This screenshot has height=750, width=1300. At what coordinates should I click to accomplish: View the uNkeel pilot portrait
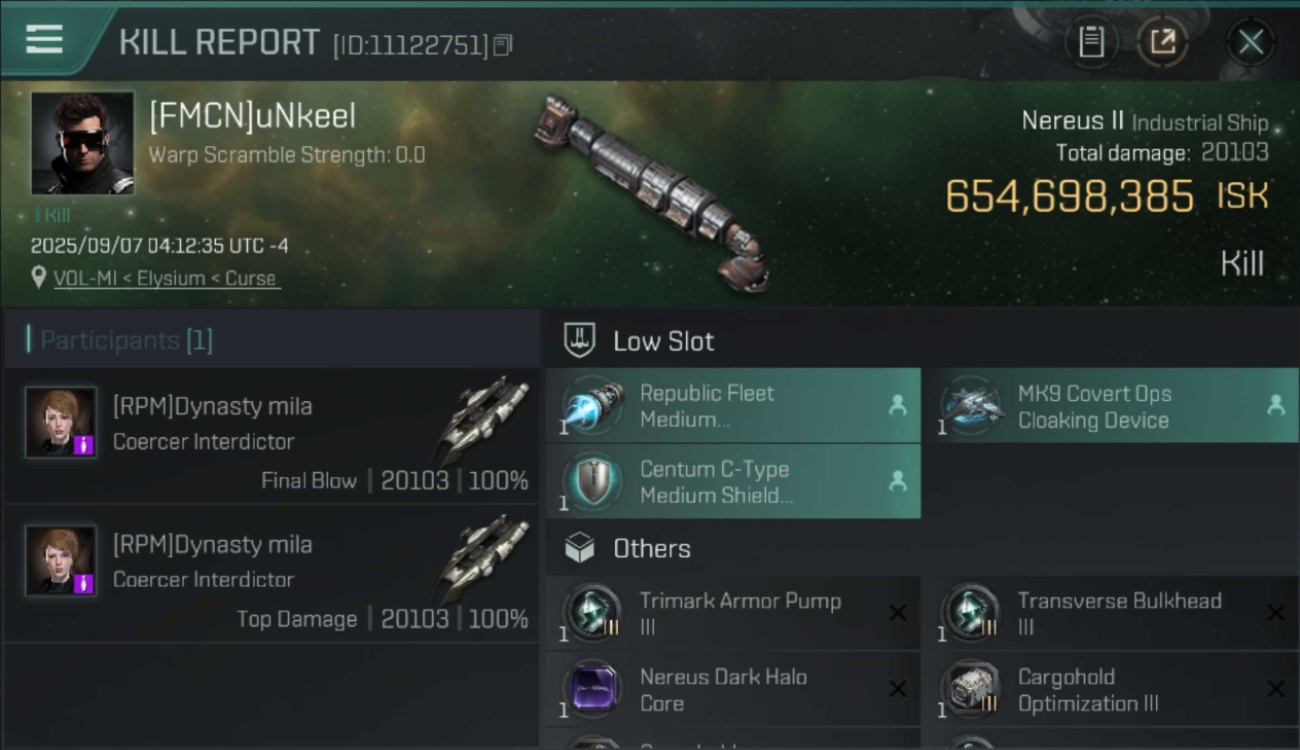[x=82, y=143]
